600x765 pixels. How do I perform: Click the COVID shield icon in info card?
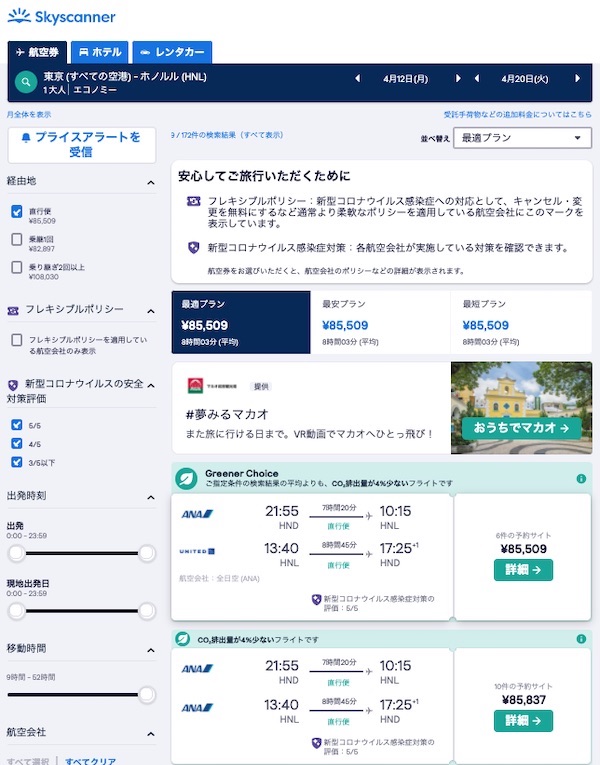[x=194, y=247]
